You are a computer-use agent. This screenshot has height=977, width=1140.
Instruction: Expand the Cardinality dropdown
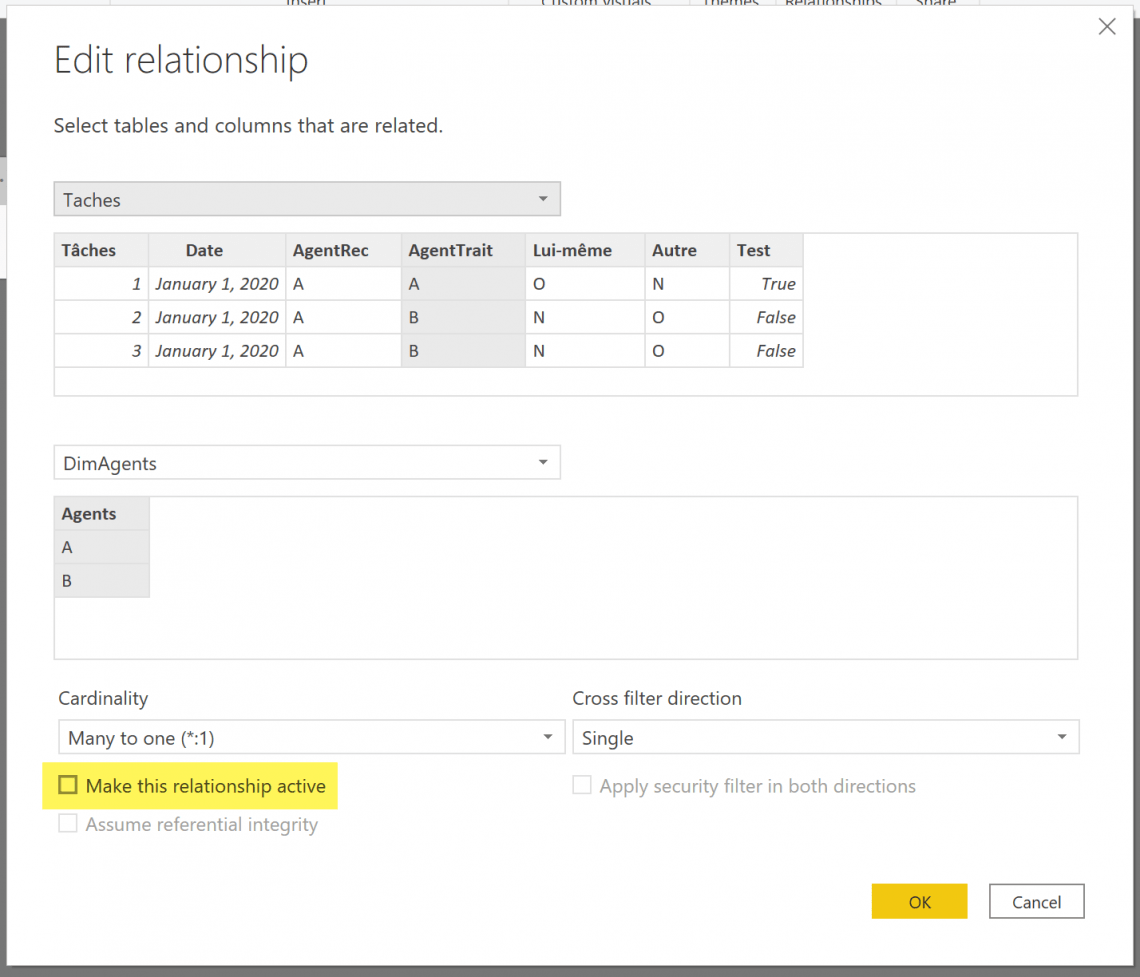[548, 736]
